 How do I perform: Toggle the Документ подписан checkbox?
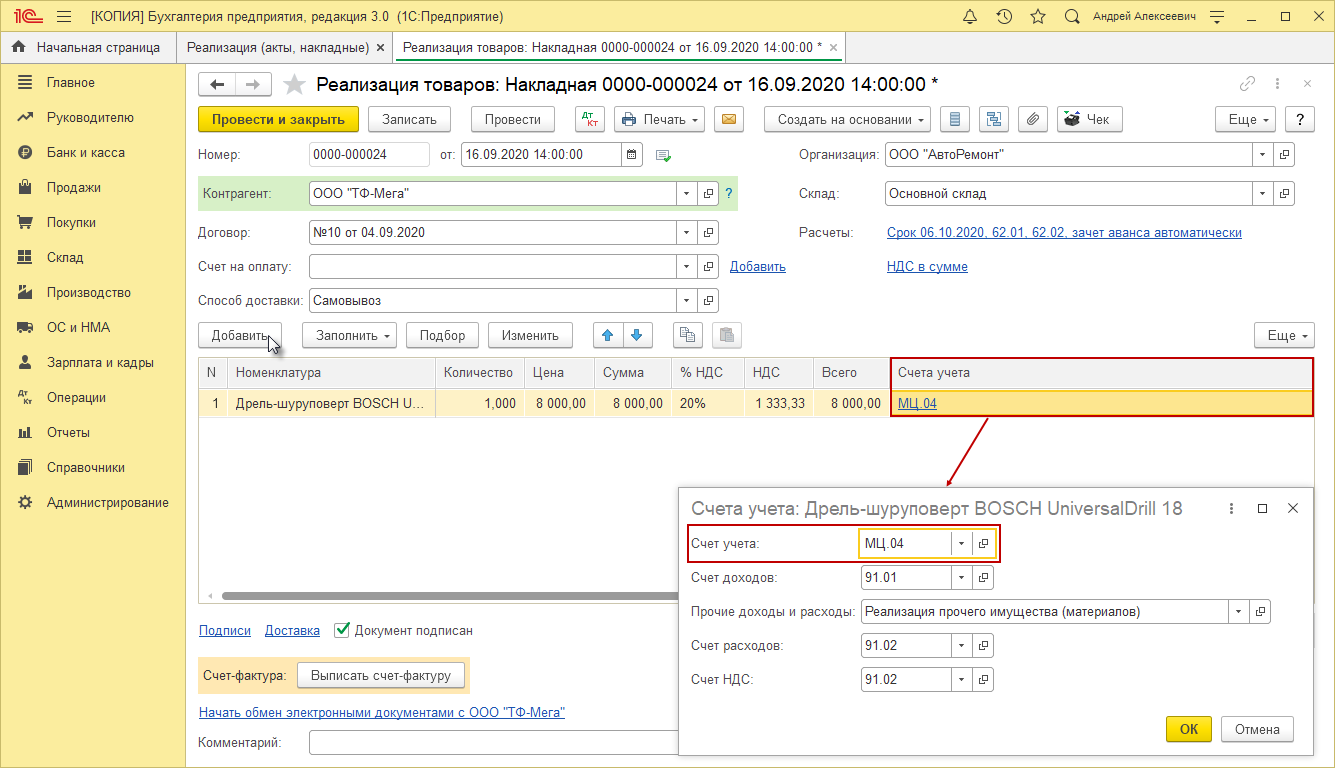coord(342,630)
